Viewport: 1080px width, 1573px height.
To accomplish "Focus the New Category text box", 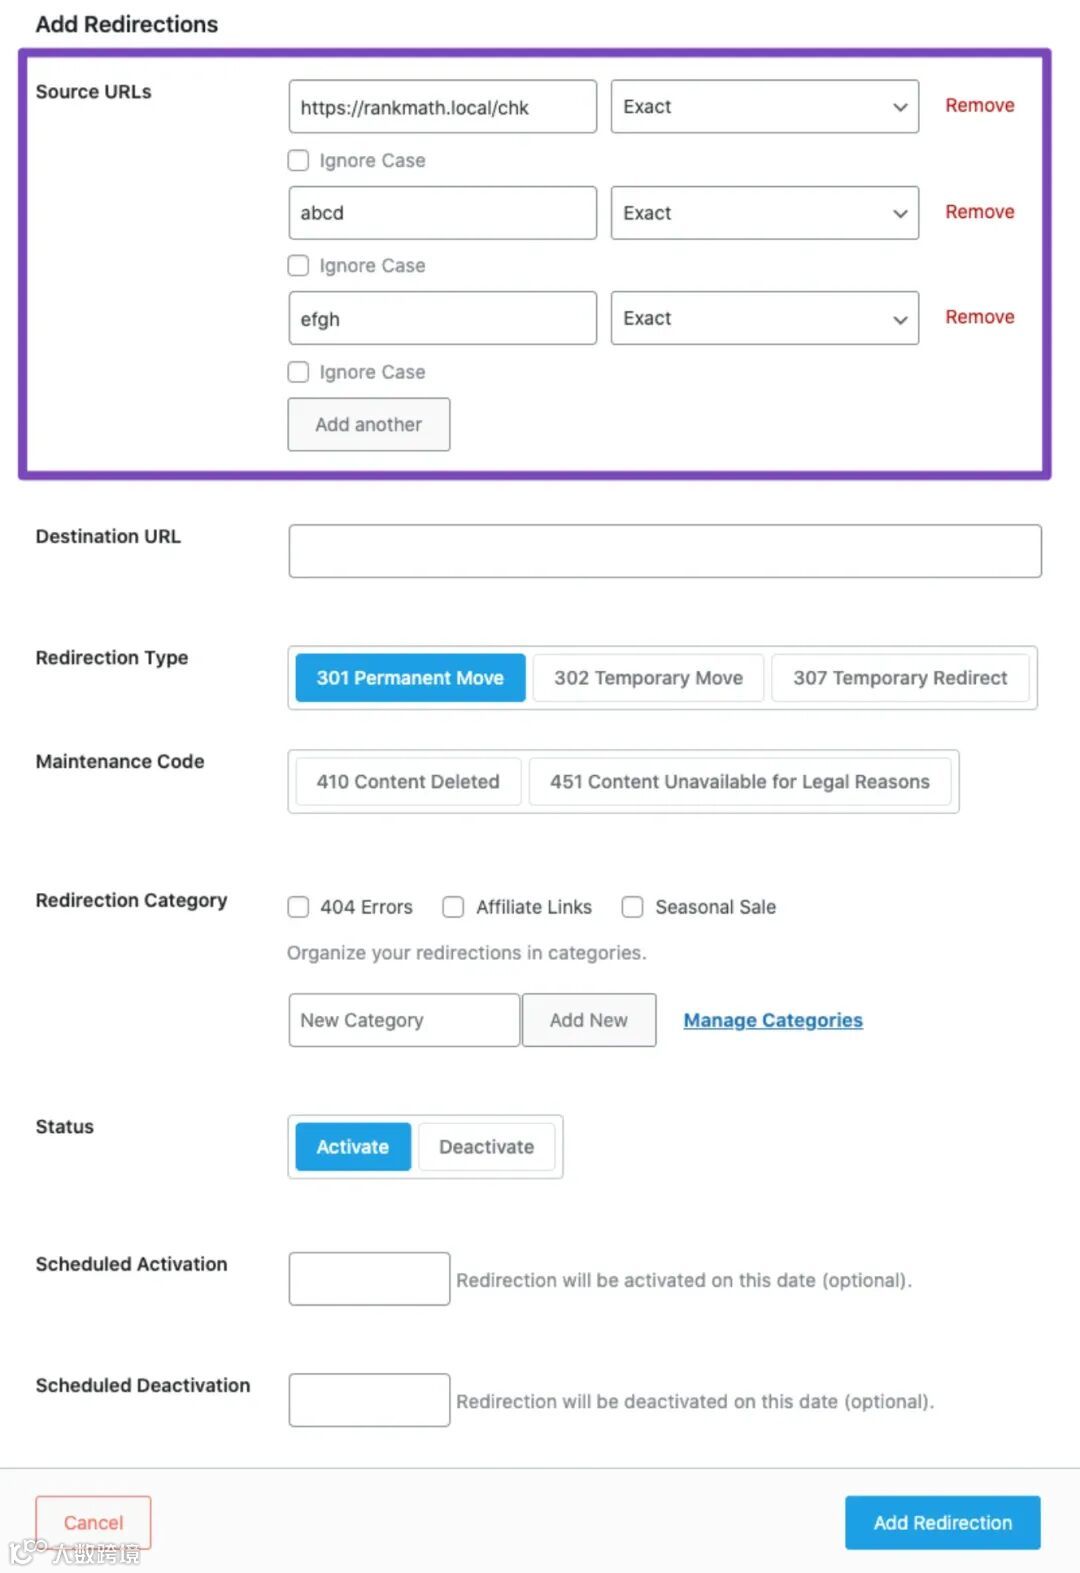I will [403, 1020].
